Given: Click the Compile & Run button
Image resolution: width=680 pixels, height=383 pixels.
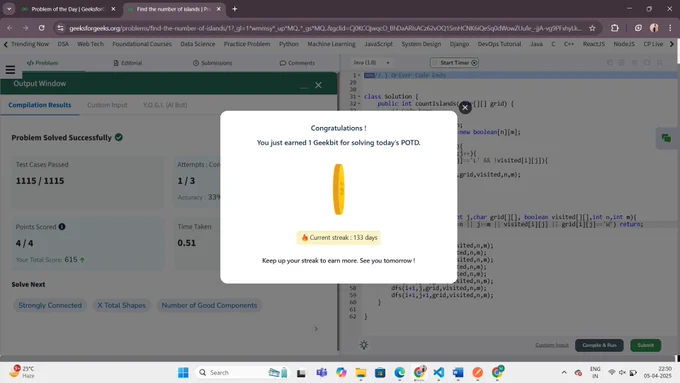Looking at the screenshot, I should click(x=599, y=345).
